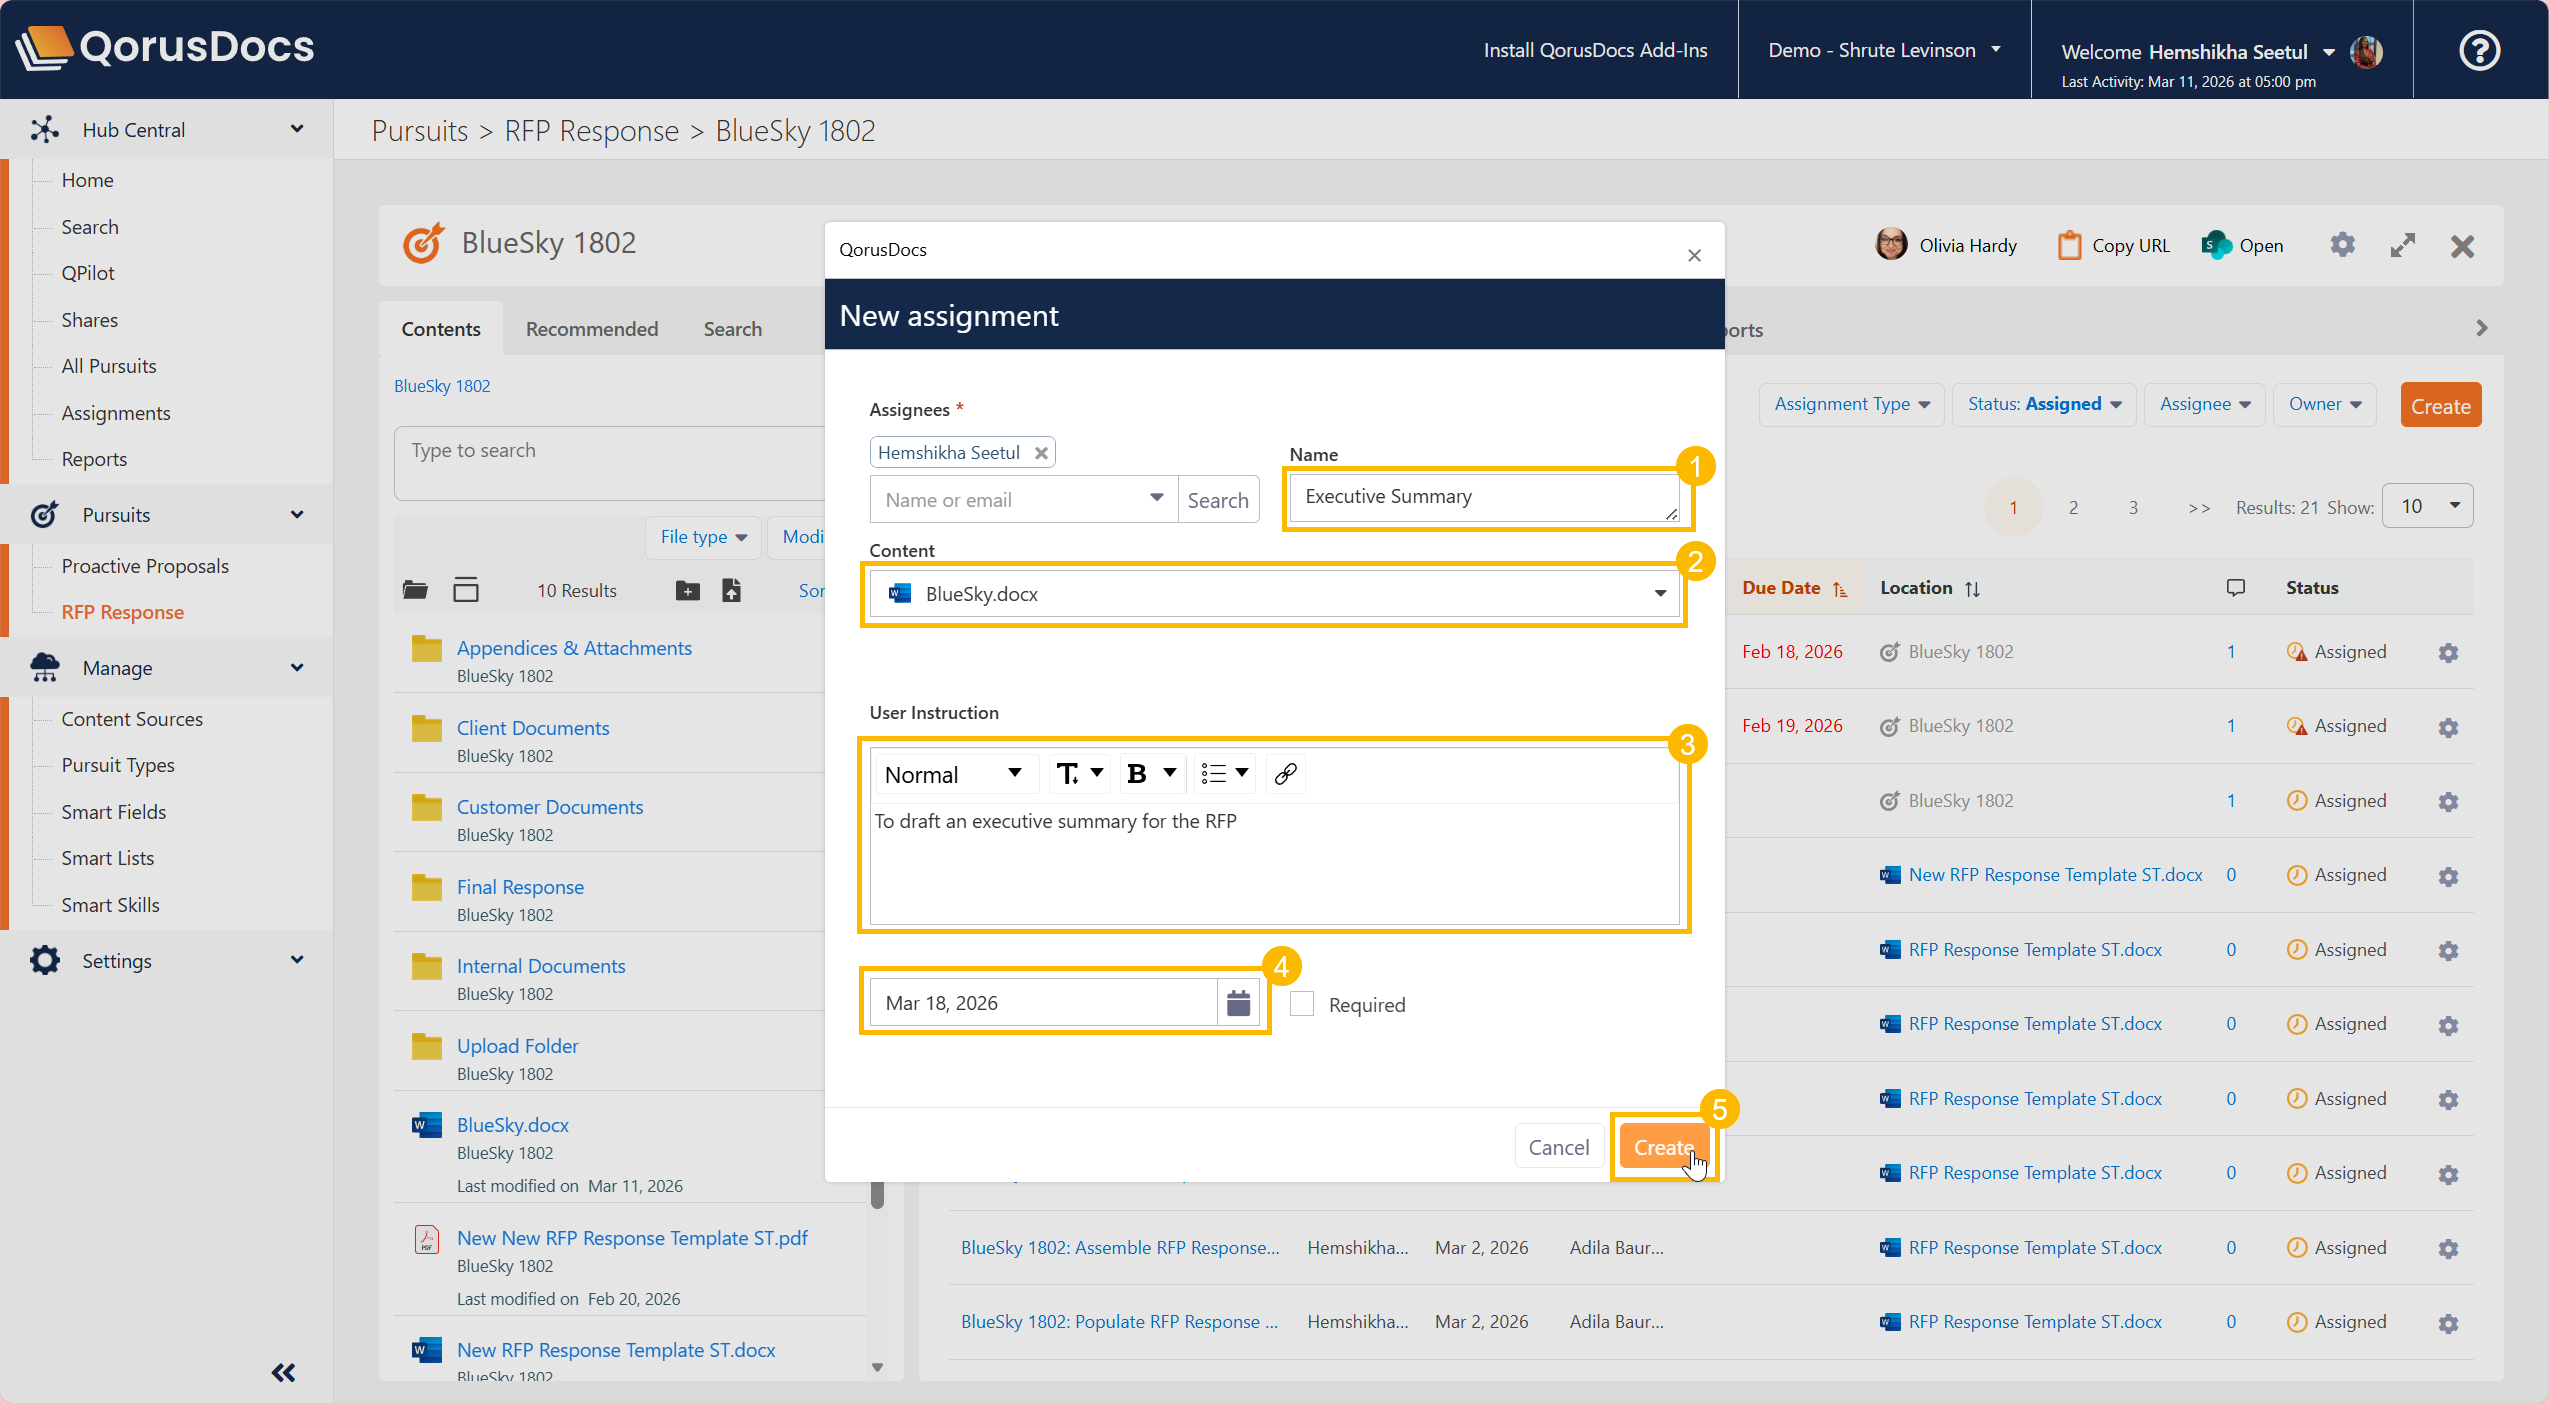
Task: Tick the Required checkbox
Action: 1301,1003
